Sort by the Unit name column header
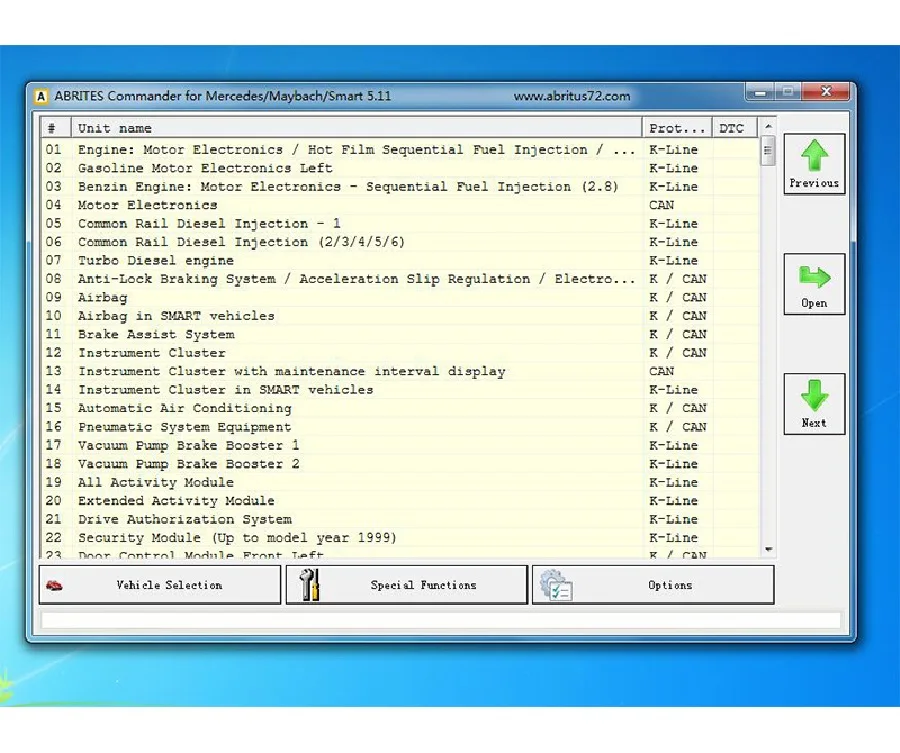 click(356, 128)
